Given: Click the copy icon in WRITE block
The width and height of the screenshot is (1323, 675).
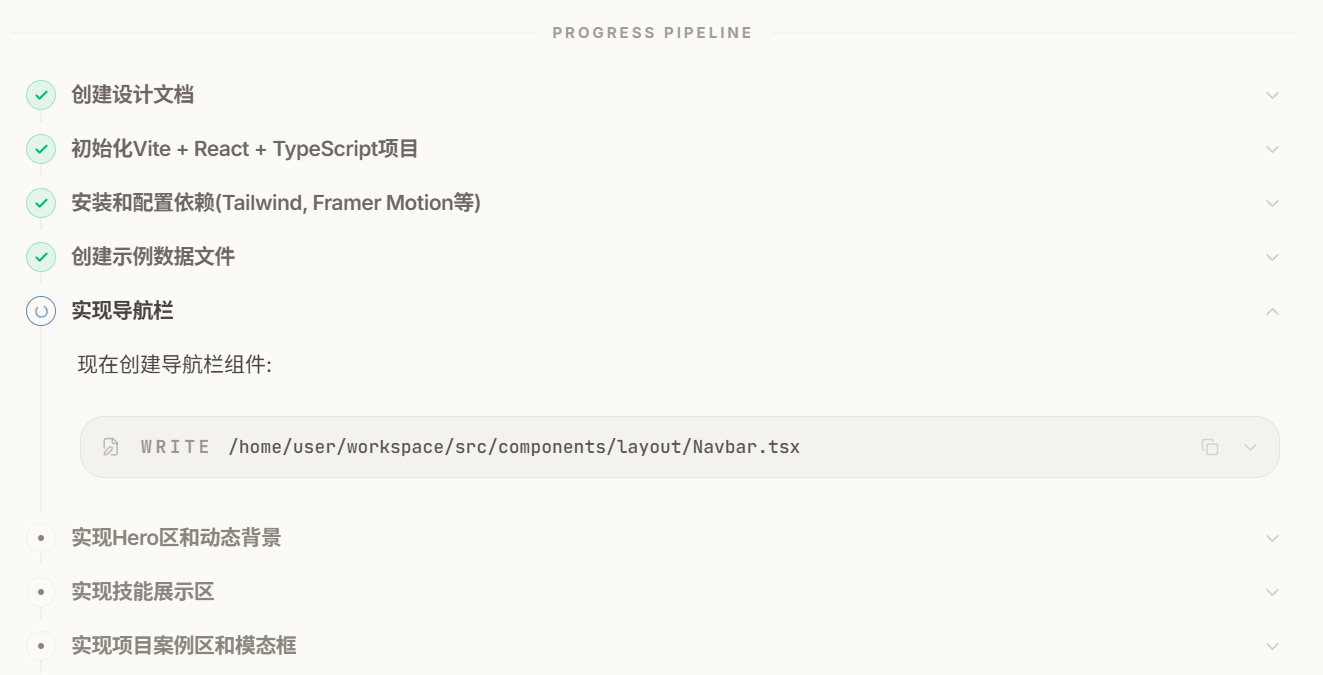Looking at the screenshot, I should [x=1210, y=447].
